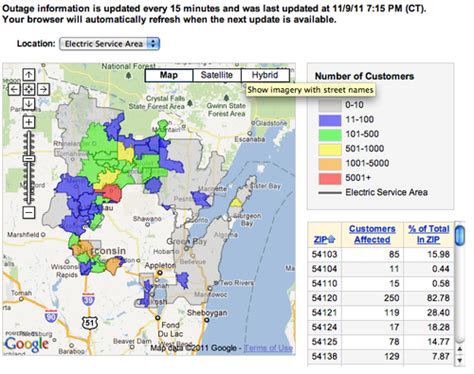Sort by % of Total In ZIP

point(429,234)
